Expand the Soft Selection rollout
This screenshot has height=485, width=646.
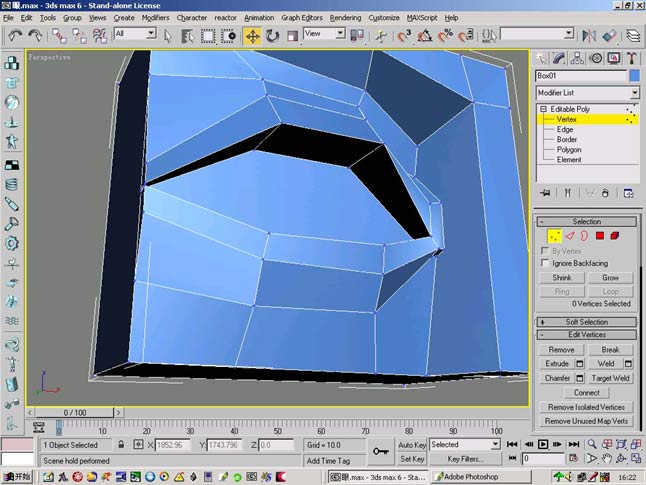pos(586,322)
